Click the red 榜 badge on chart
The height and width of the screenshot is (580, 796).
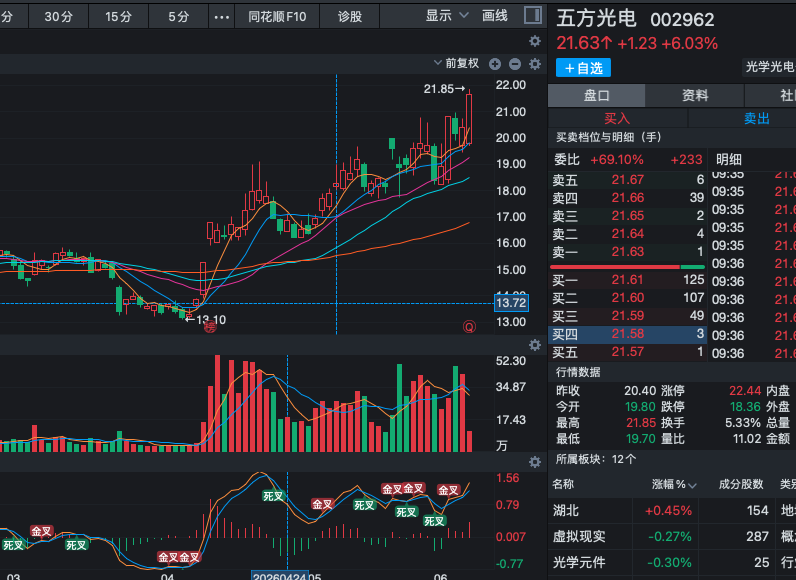pyautogui.click(x=210, y=327)
